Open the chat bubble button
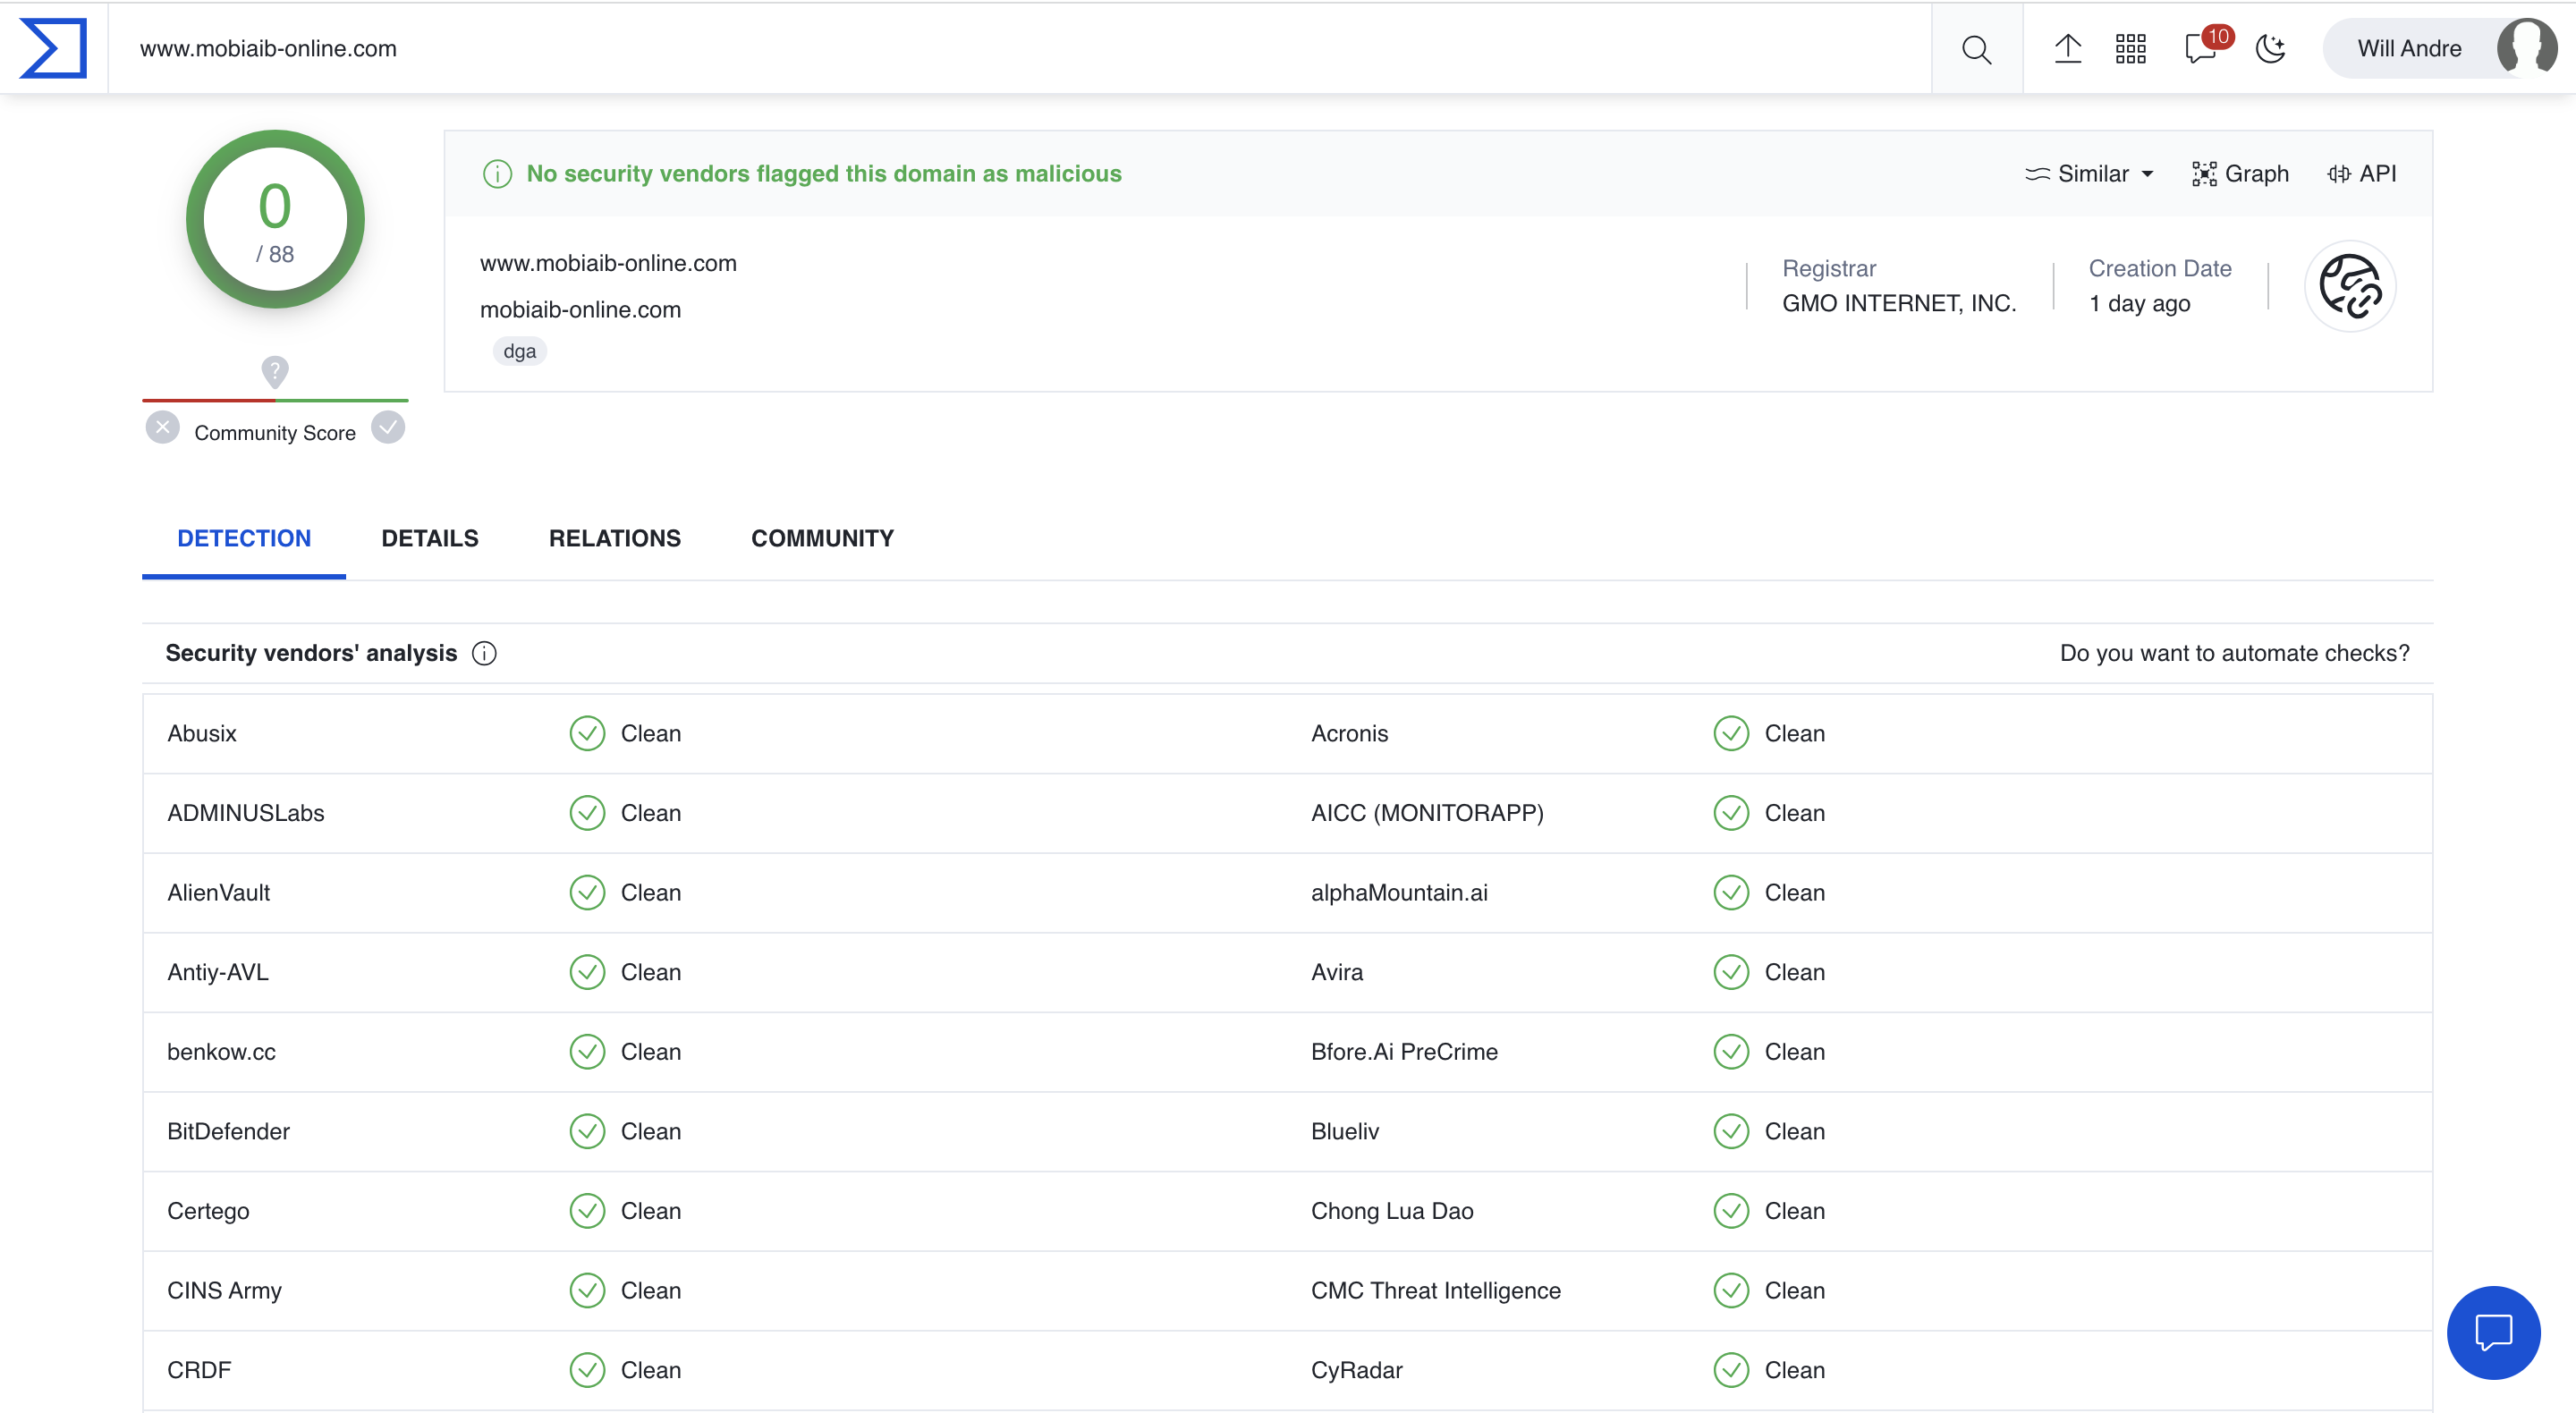The height and width of the screenshot is (1413, 2576). pyautogui.click(x=2493, y=1332)
